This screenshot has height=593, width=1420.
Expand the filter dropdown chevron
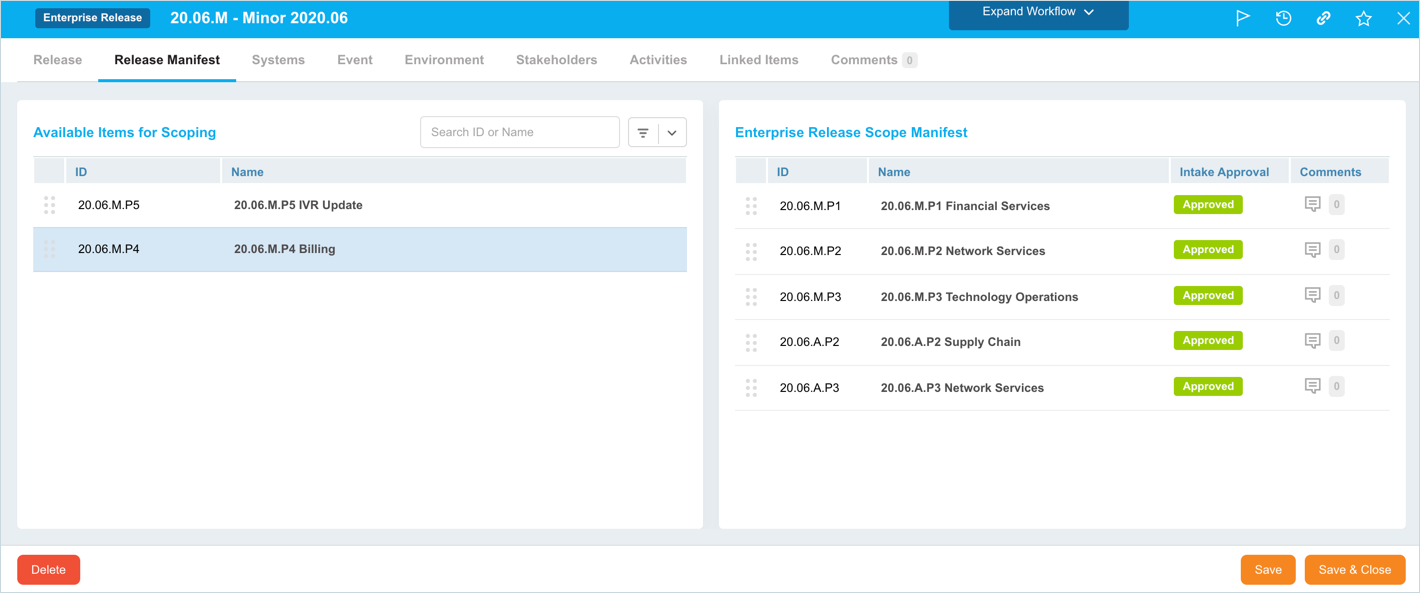coord(672,132)
